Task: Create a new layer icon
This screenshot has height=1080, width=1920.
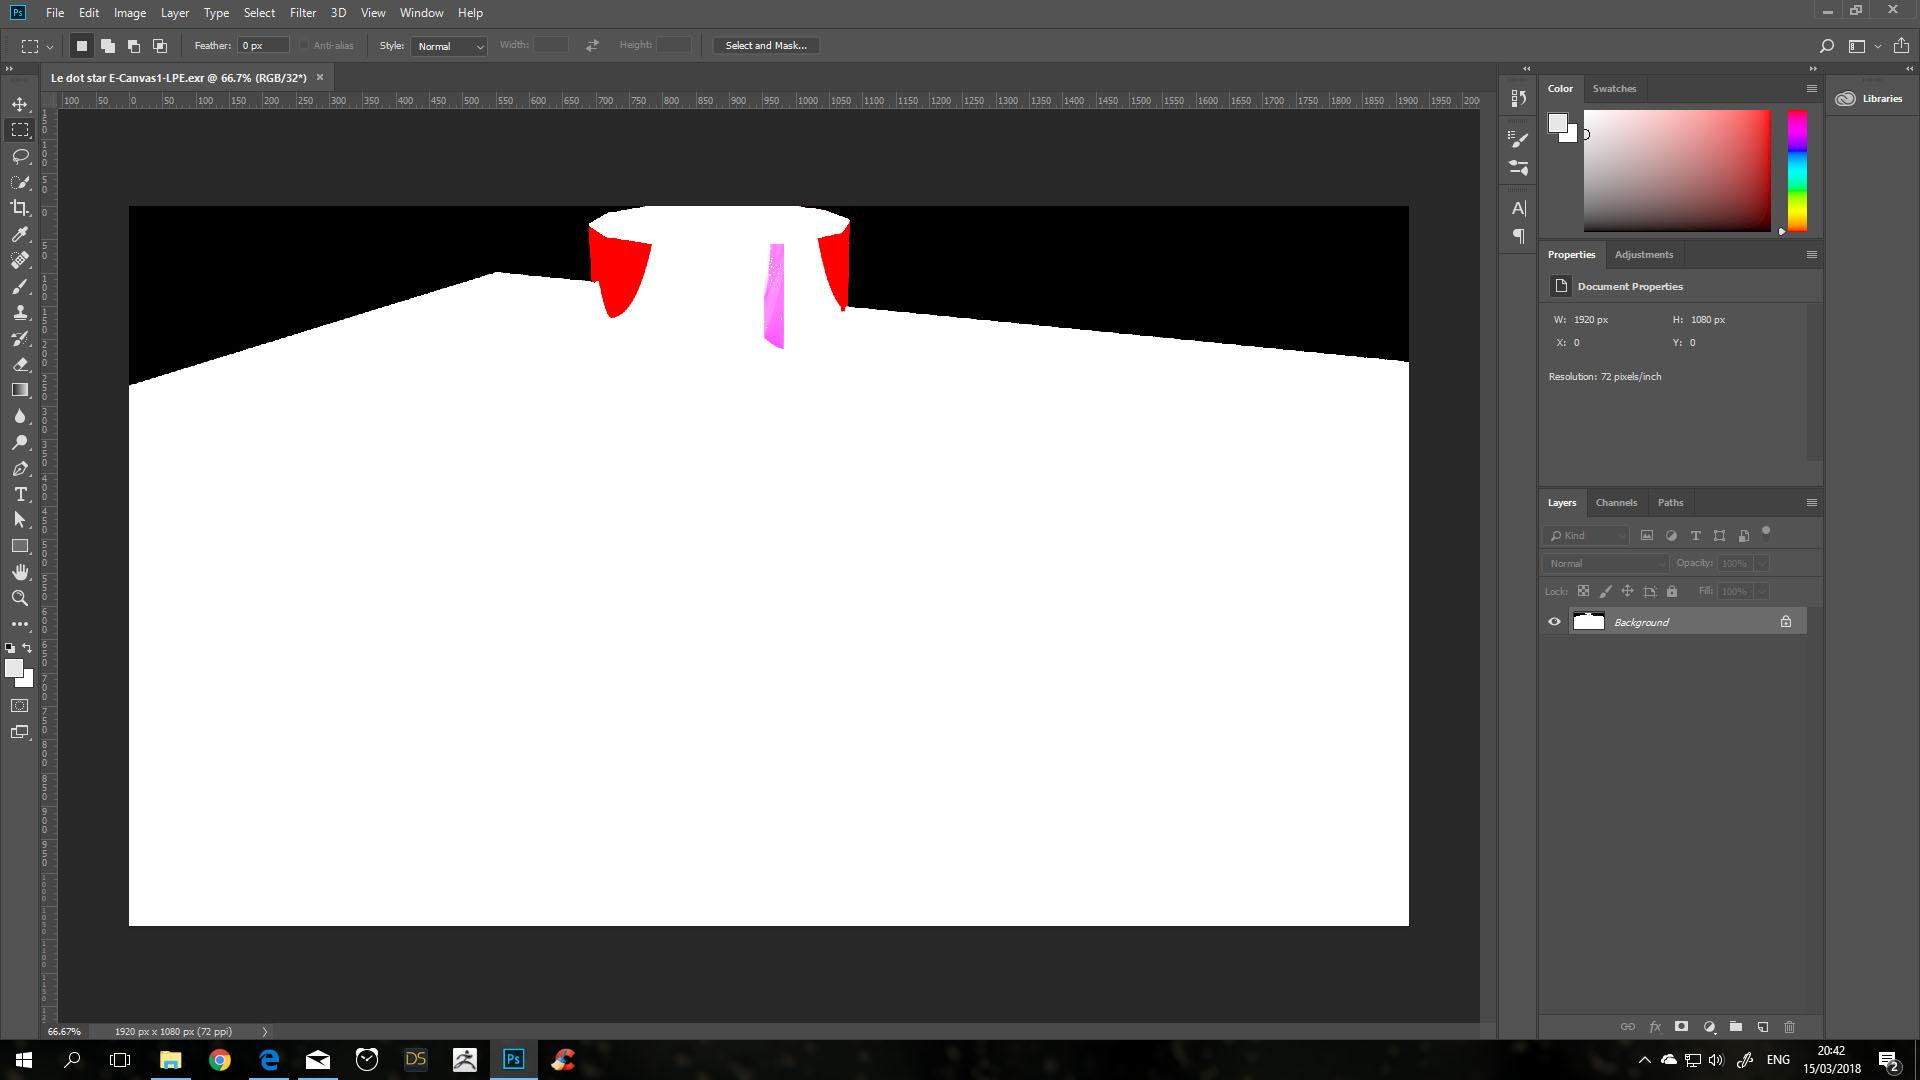Action: click(x=1763, y=1027)
